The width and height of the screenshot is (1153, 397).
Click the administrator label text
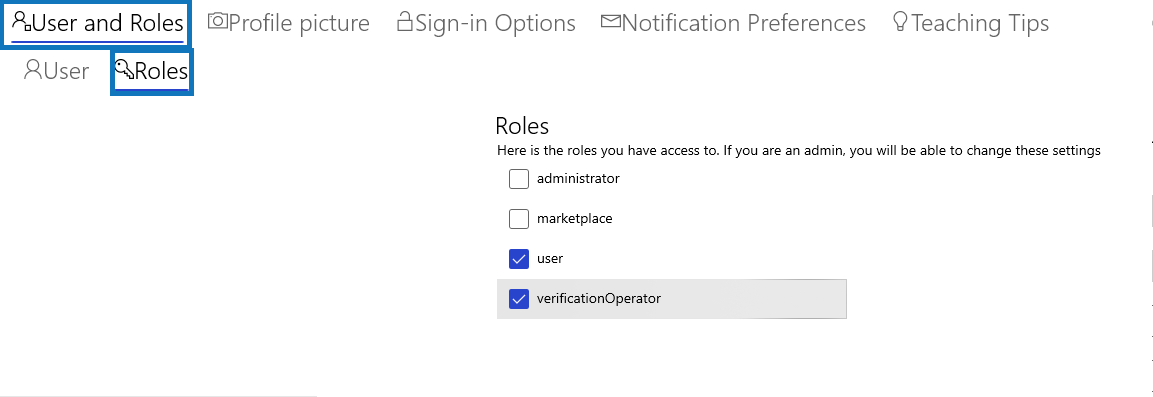coord(578,178)
